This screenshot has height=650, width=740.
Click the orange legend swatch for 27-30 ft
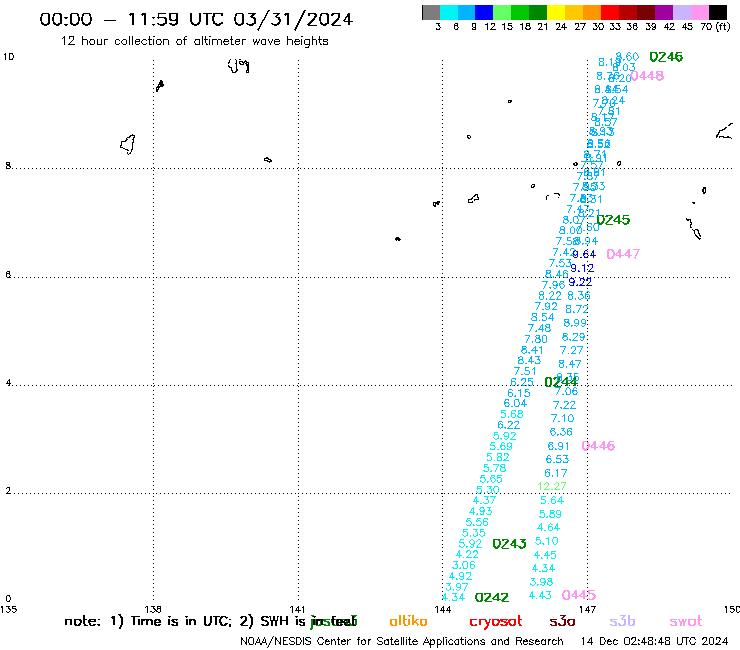592,12
